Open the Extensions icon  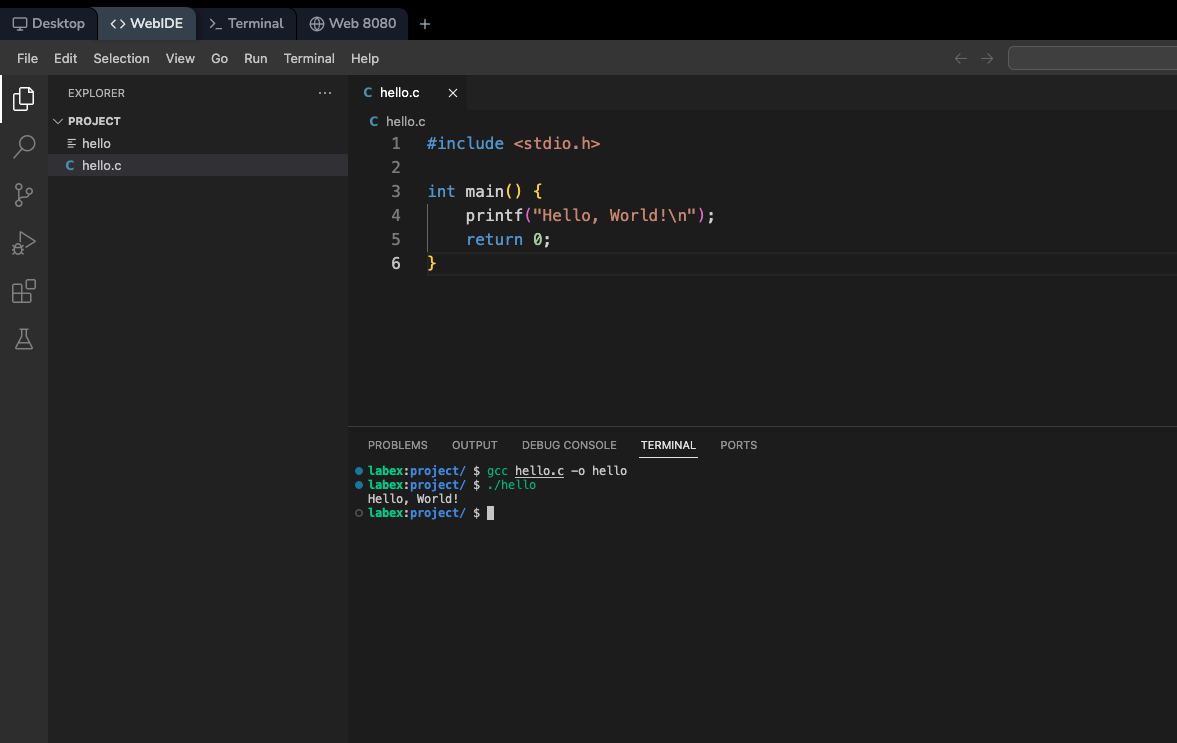coord(23,291)
